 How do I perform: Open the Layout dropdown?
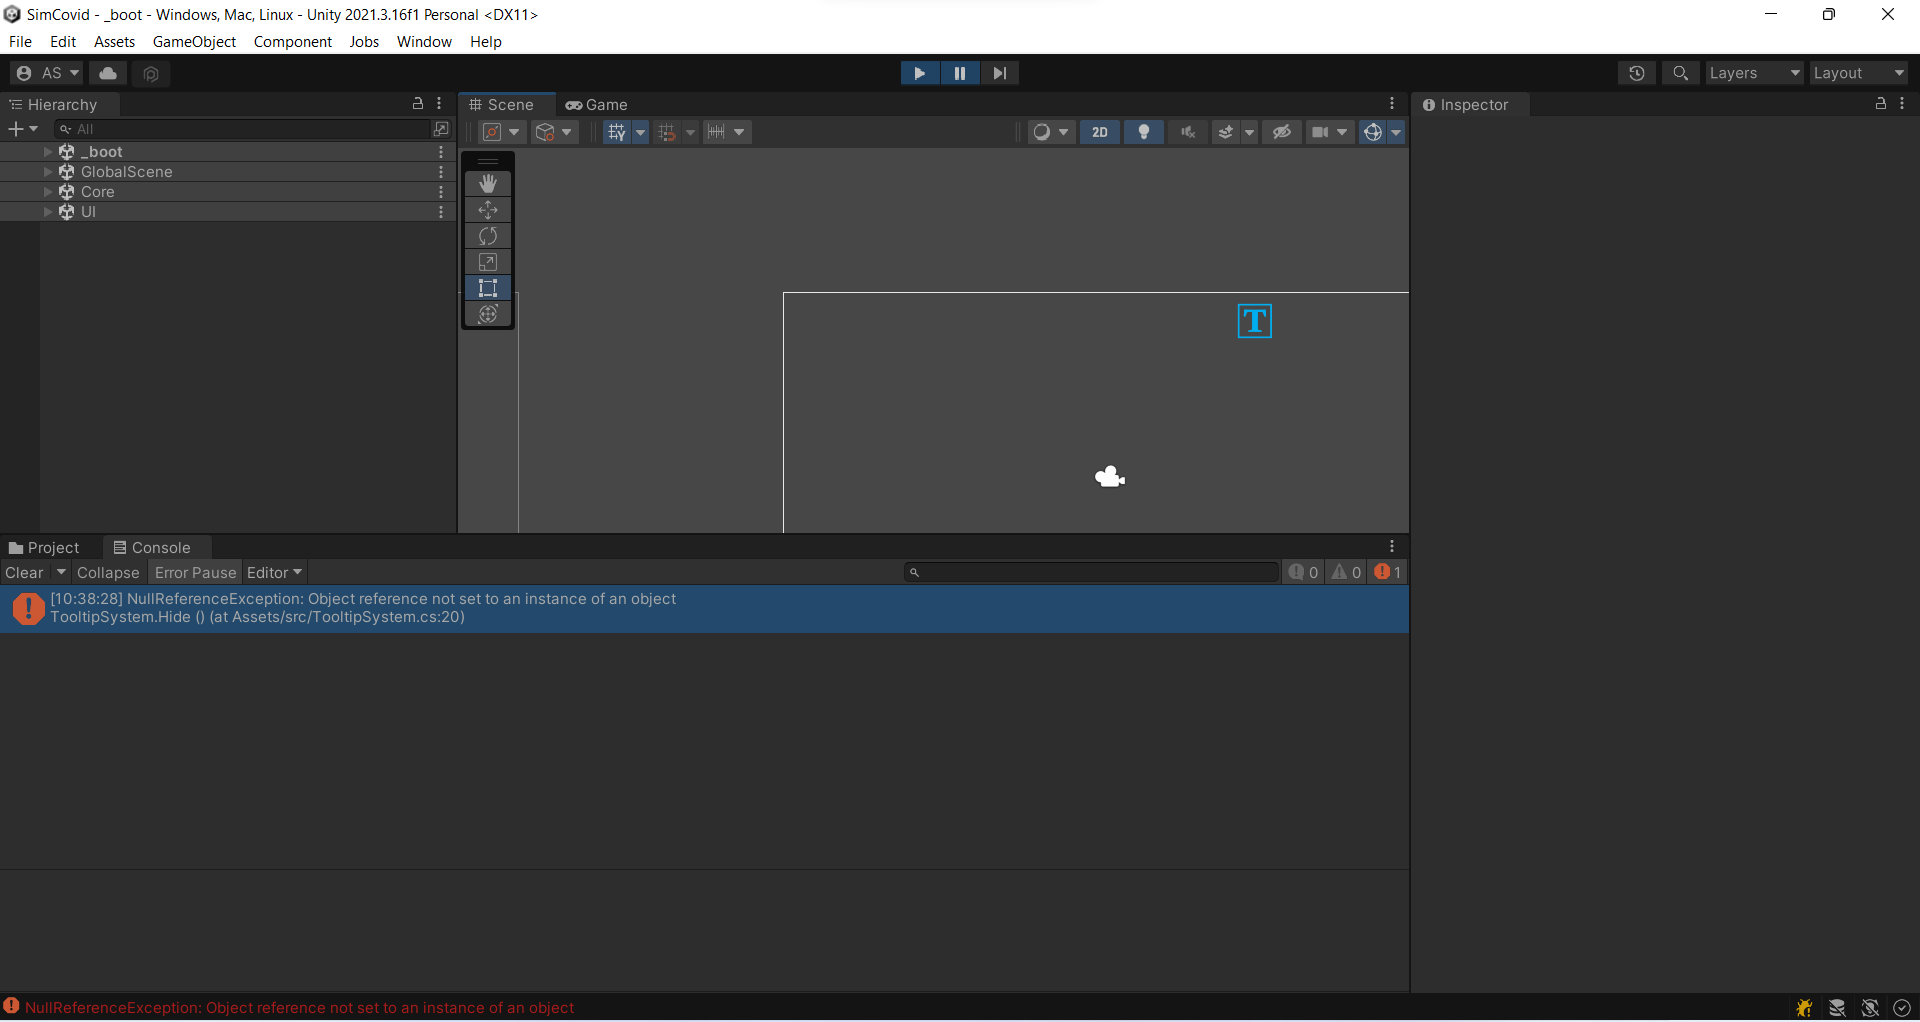point(1857,72)
